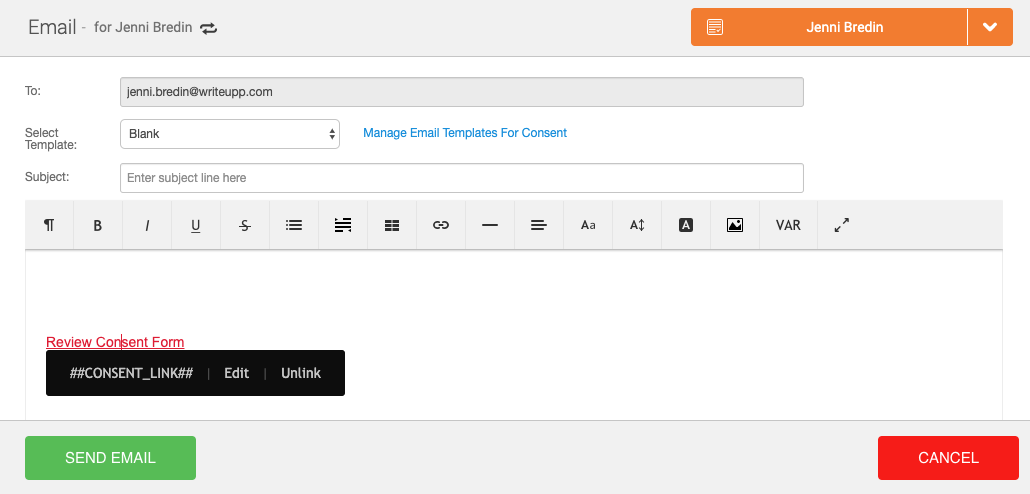Toggle italic text formatting
Image resolution: width=1030 pixels, height=494 pixels.
coord(147,225)
